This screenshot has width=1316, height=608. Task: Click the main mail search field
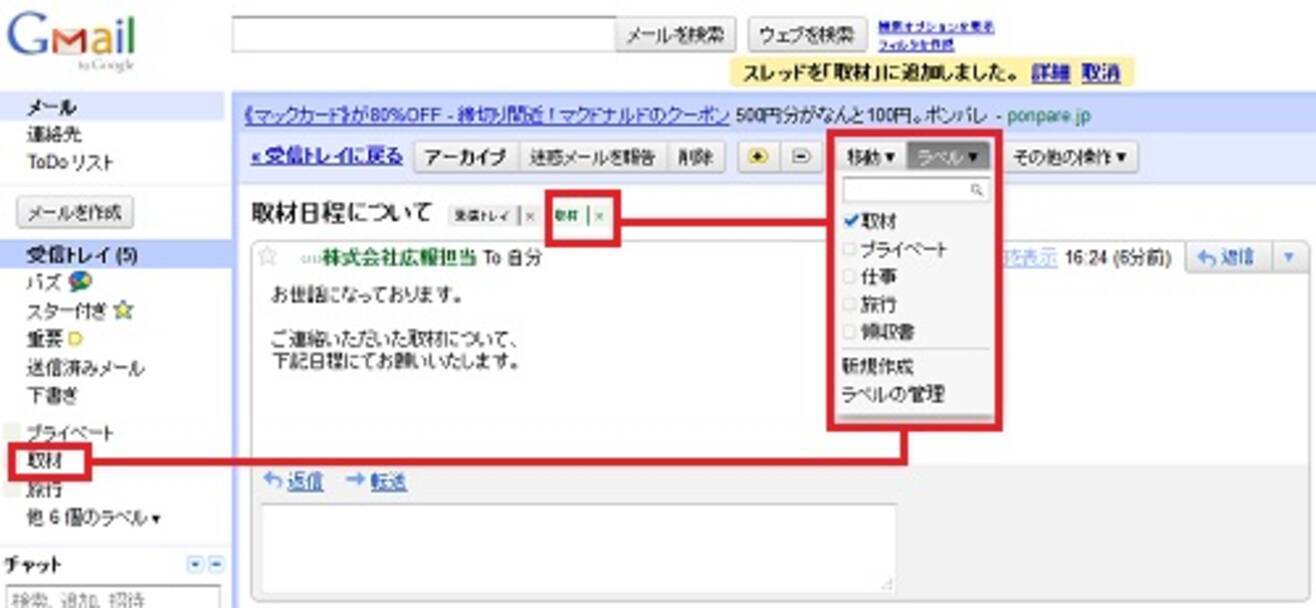(x=424, y=34)
